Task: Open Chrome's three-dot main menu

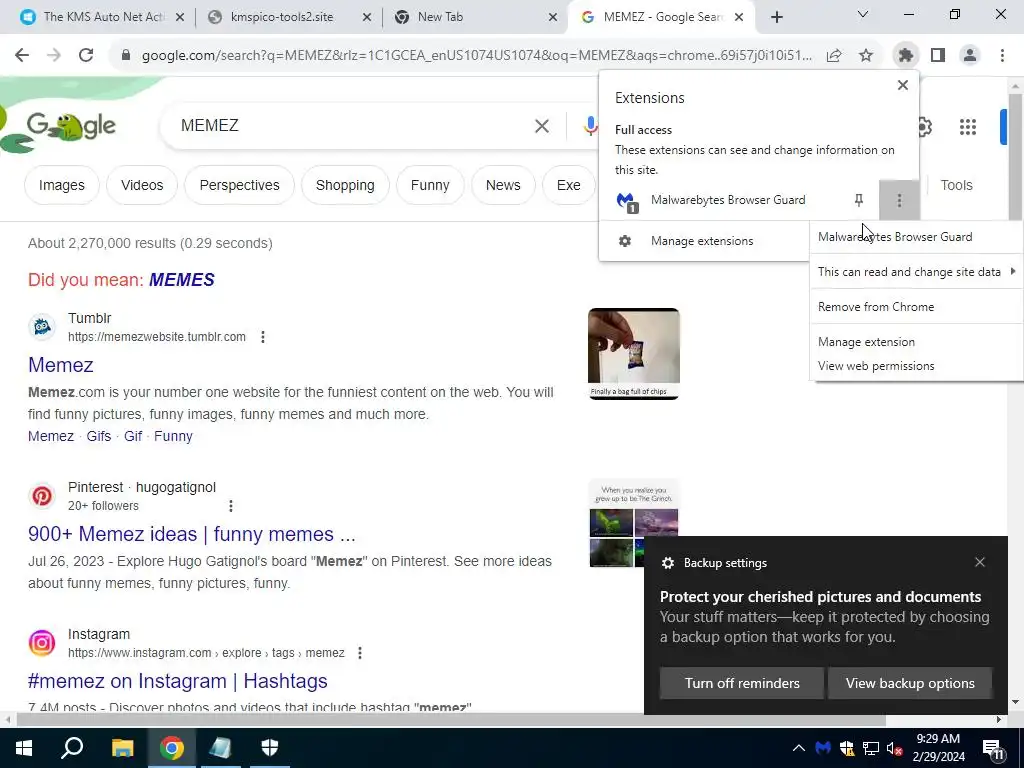Action: 1002,56
